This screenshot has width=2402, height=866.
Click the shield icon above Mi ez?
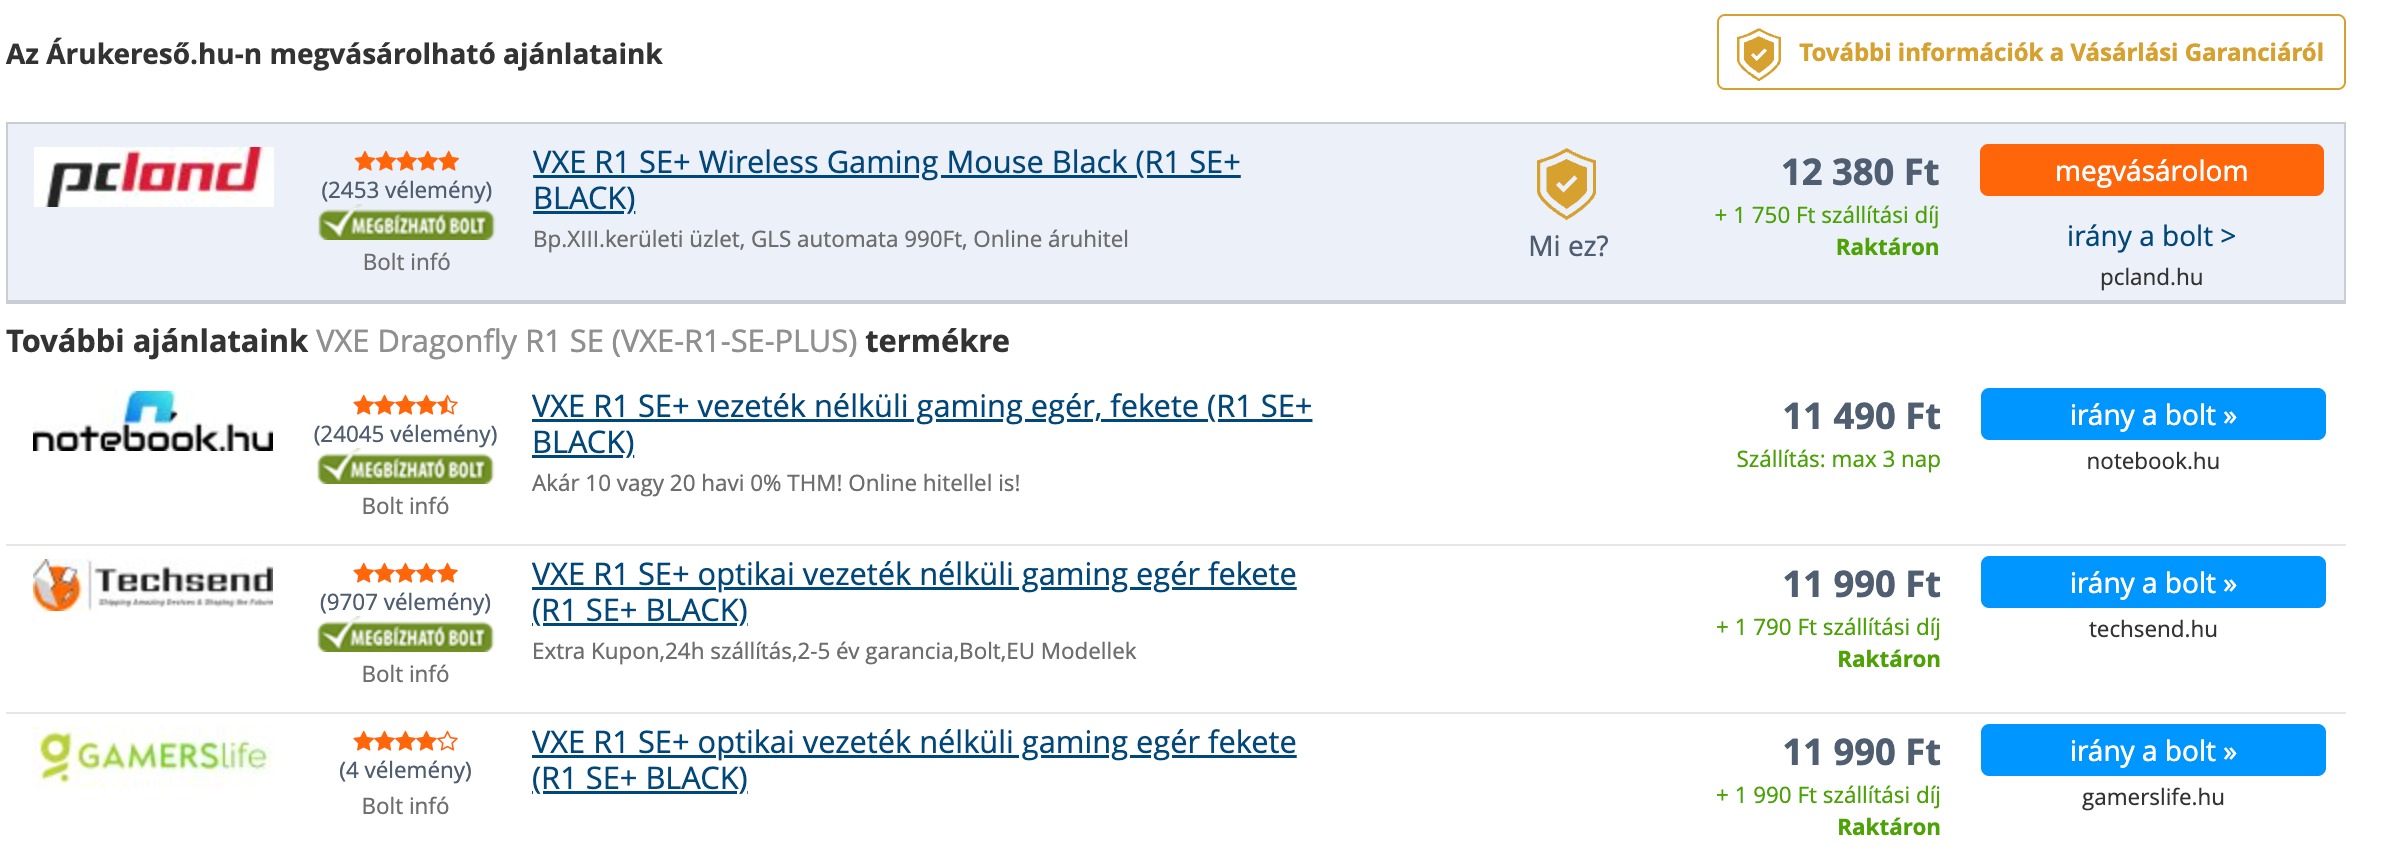[x=1566, y=184]
